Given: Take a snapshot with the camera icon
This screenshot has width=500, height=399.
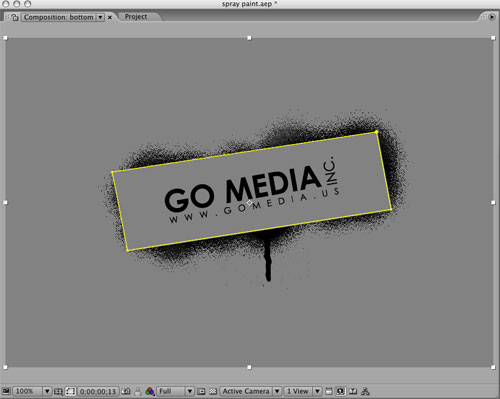Looking at the screenshot, I should 126,391.
